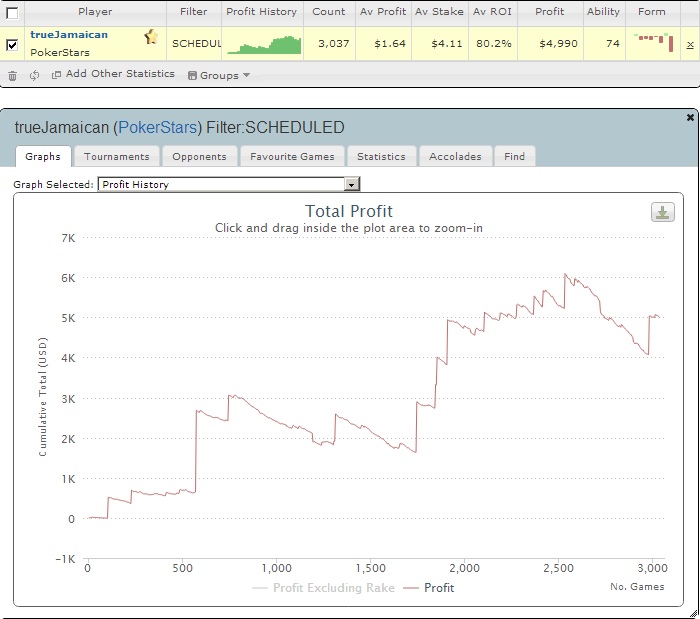
Task: Open the Profit History sparkline thumbnail
Action: tap(264, 45)
